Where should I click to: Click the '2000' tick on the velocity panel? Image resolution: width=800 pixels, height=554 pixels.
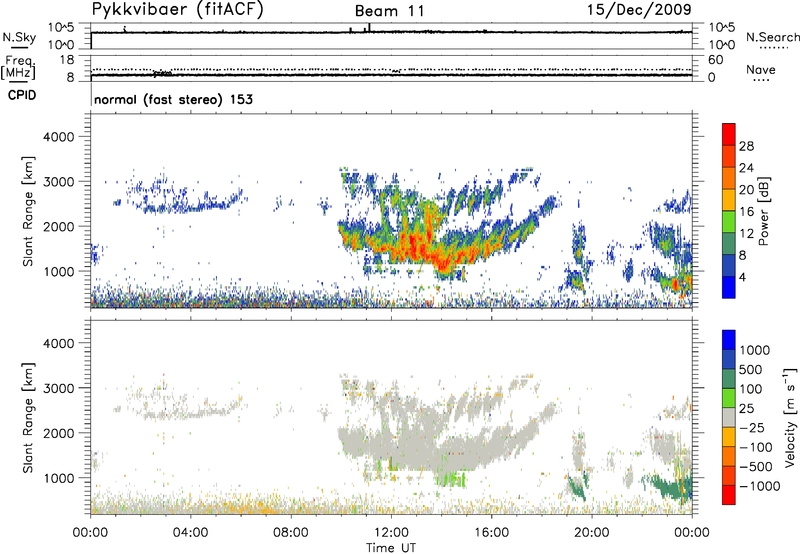(x=59, y=433)
